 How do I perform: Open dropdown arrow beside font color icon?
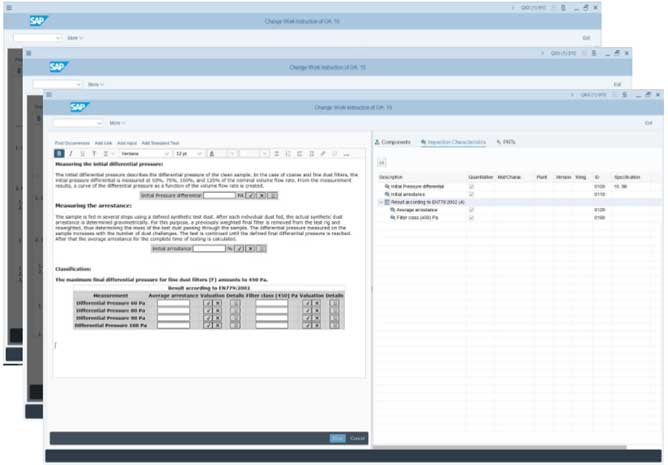pyautogui.click(x=232, y=153)
